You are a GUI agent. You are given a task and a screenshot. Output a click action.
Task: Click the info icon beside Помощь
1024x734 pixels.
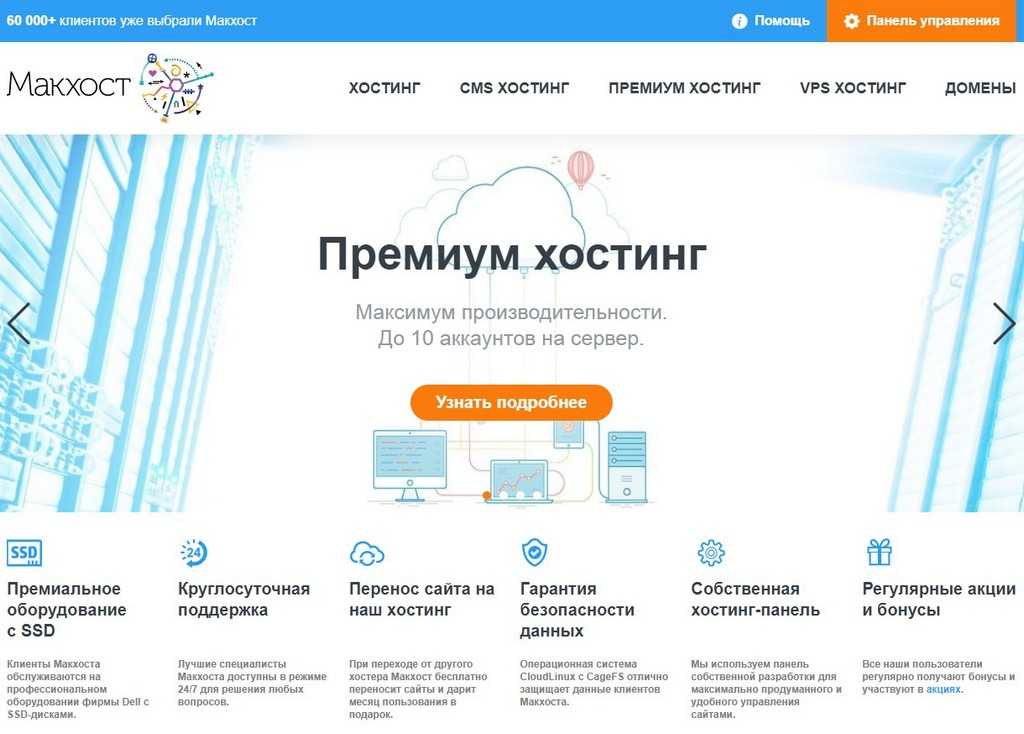coord(739,21)
